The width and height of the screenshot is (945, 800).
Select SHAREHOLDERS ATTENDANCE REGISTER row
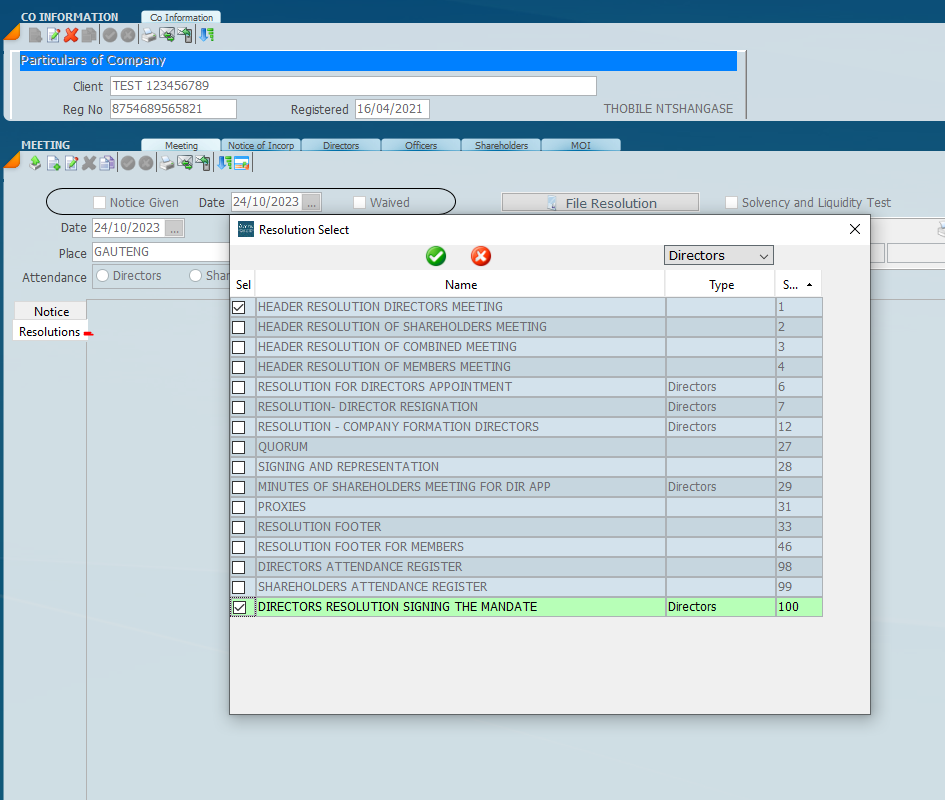tap(526, 587)
